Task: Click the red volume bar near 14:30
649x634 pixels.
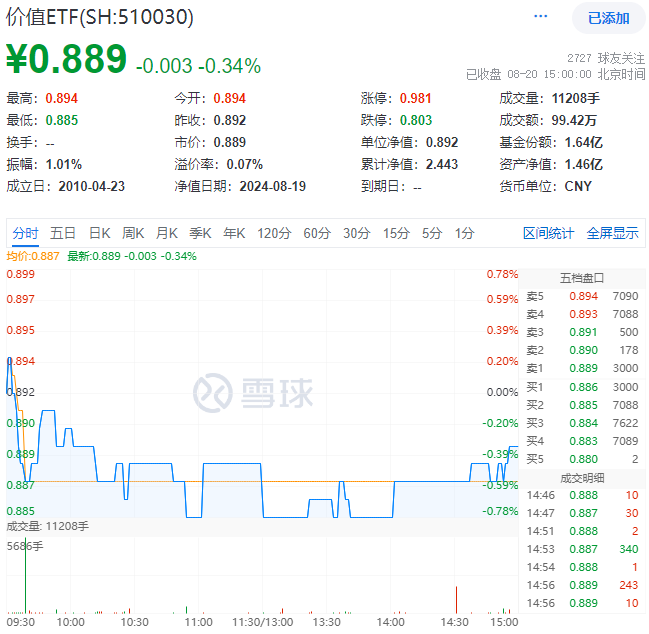Action: (456, 599)
